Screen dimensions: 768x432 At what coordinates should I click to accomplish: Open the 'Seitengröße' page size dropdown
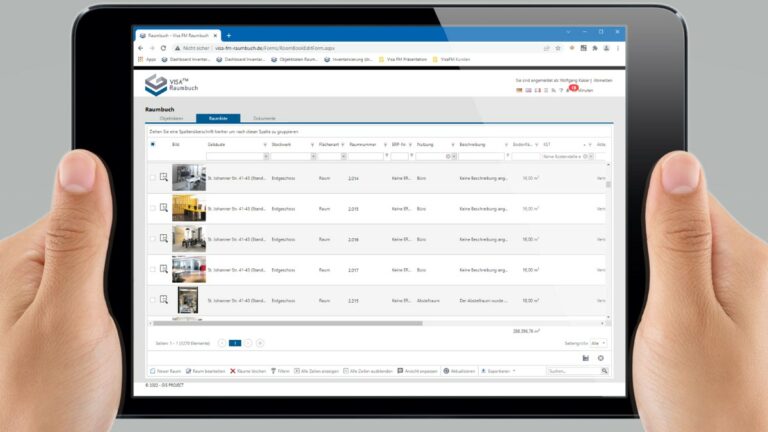[x=601, y=343]
